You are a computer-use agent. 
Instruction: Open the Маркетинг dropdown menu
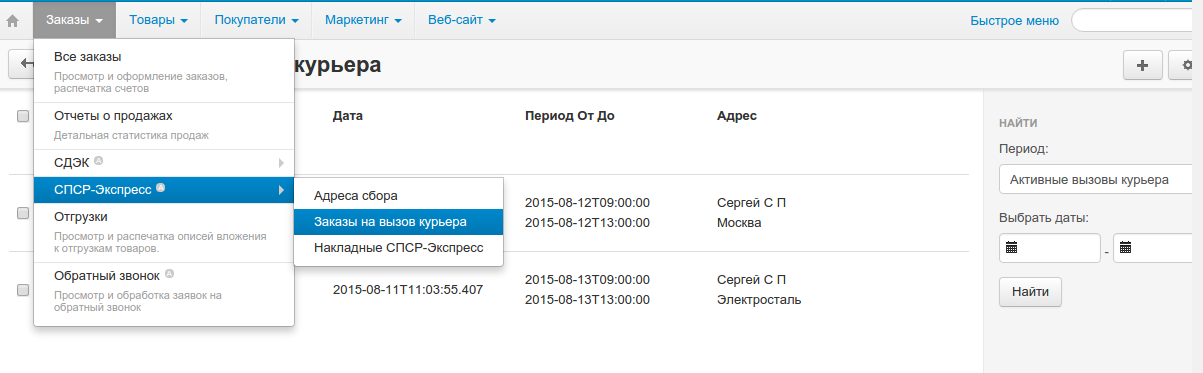click(363, 20)
